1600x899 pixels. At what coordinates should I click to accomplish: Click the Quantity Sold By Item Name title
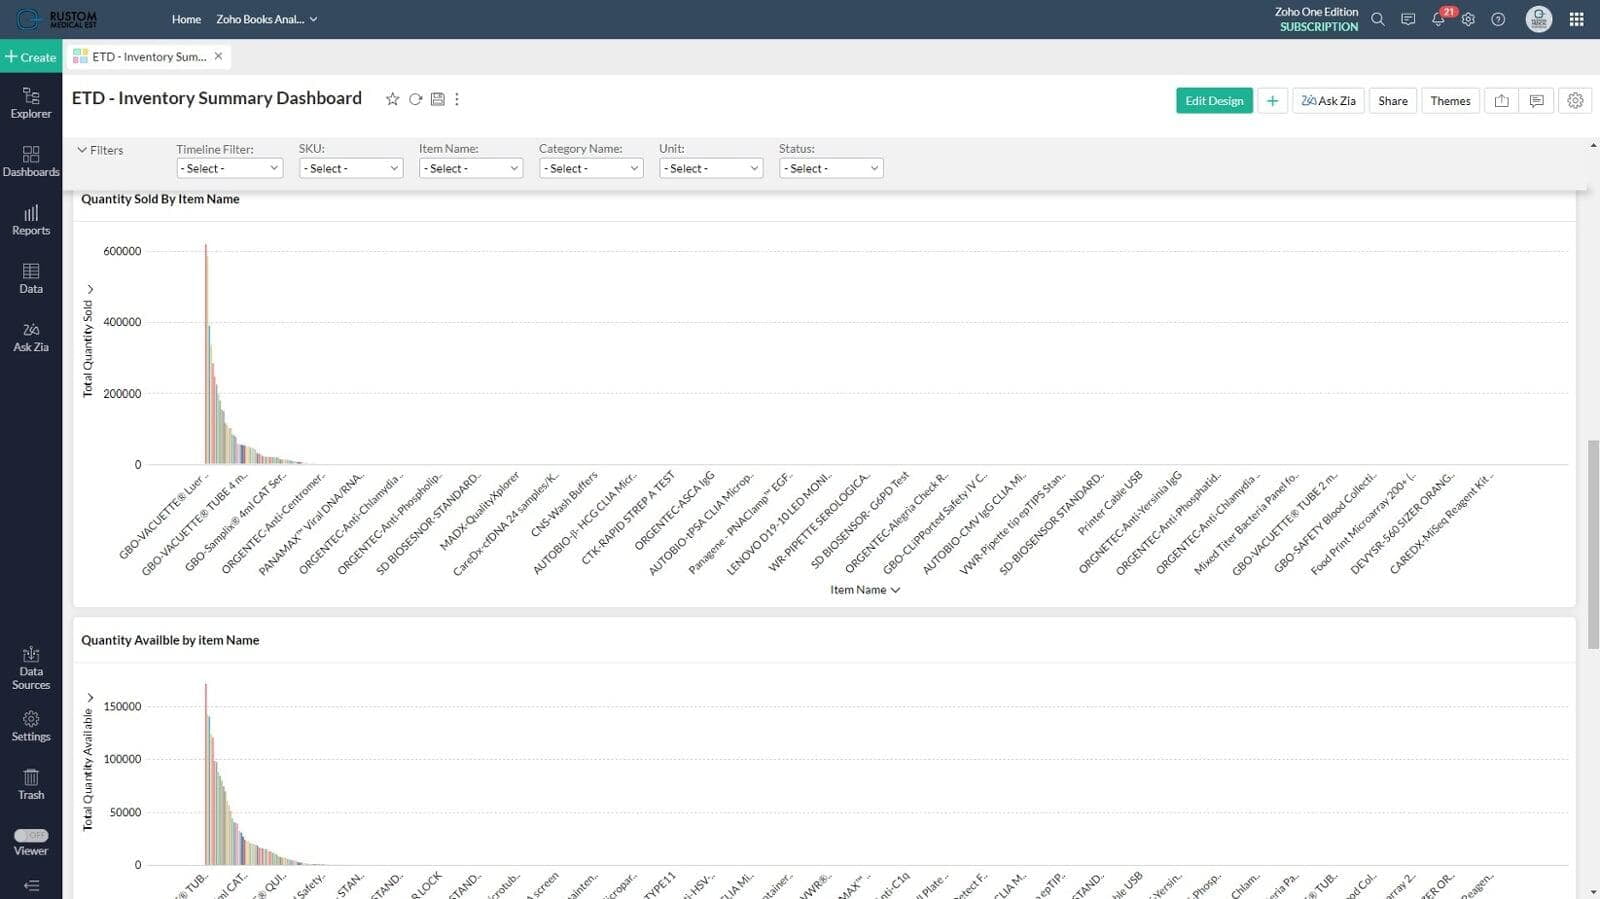click(160, 199)
